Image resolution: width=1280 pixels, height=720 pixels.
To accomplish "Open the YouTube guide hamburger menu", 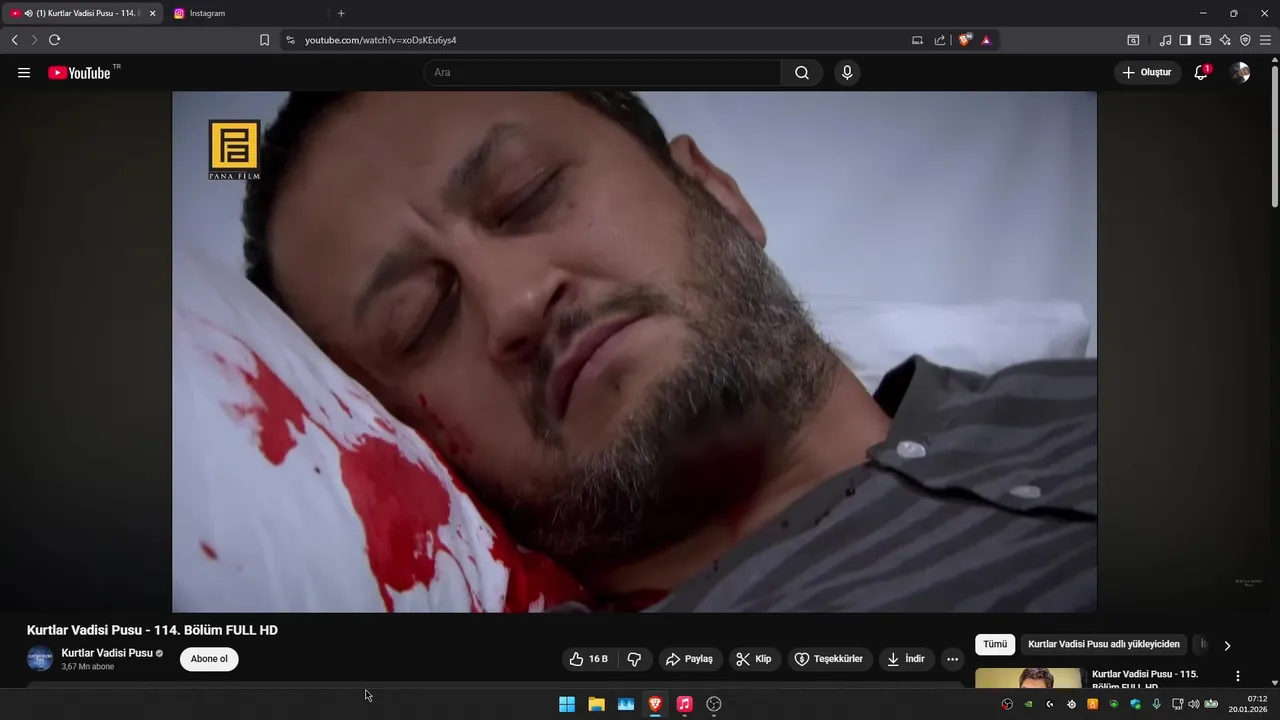I will (24, 73).
